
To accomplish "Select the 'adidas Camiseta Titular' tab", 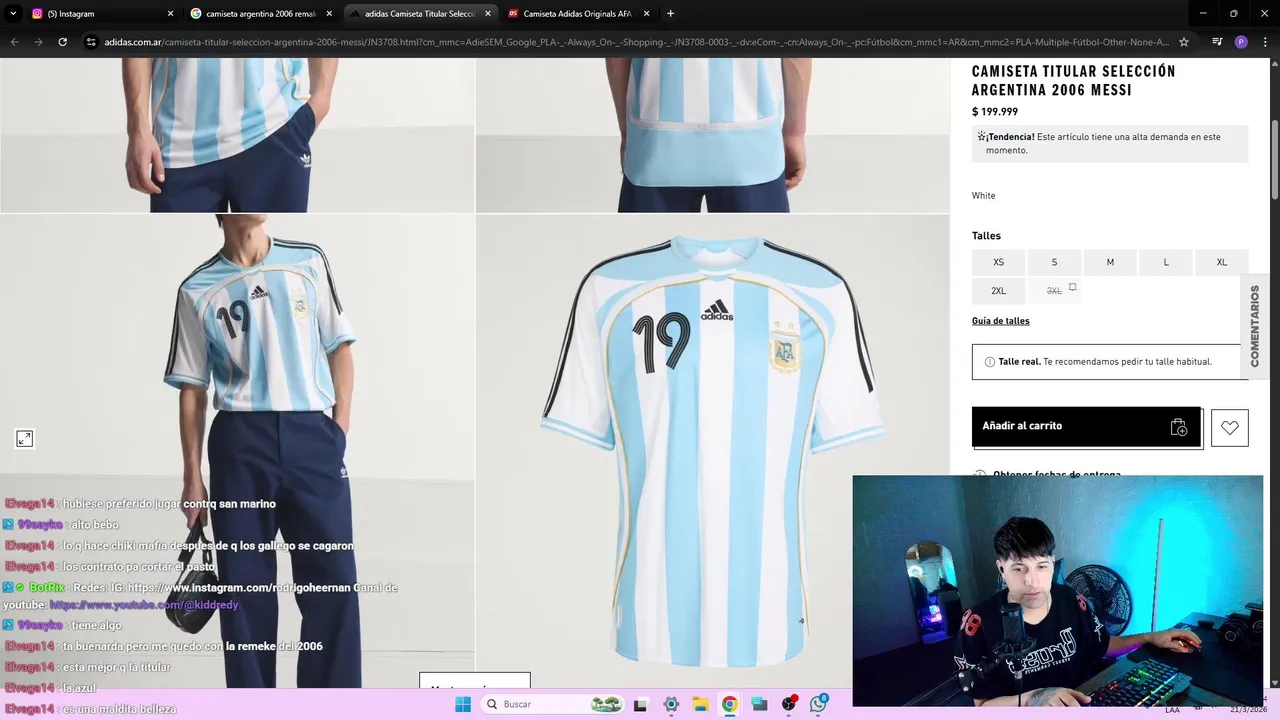I will [x=420, y=14].
